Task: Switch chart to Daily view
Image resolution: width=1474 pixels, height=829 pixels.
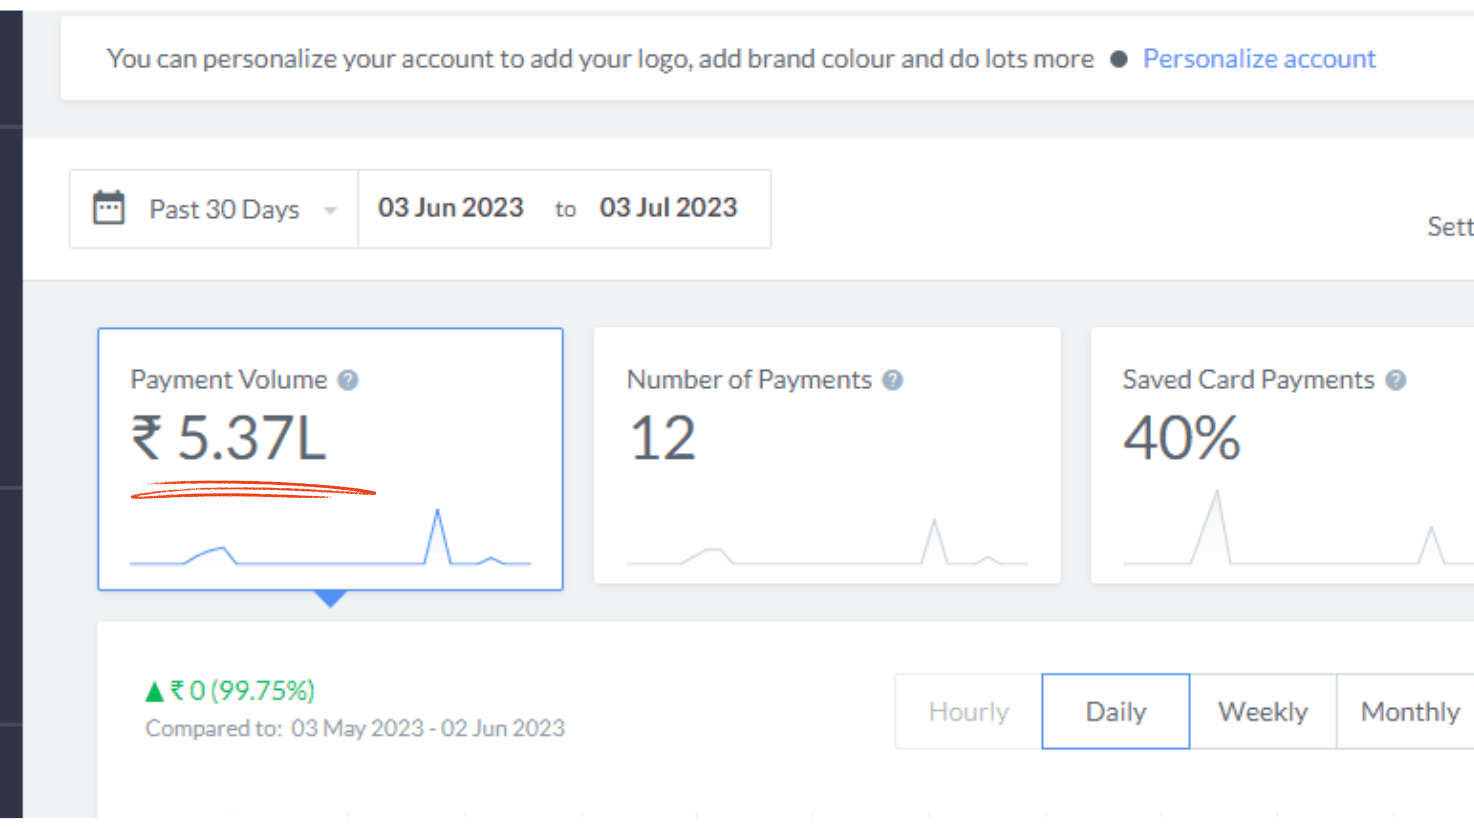Action: click(1116, 712)
